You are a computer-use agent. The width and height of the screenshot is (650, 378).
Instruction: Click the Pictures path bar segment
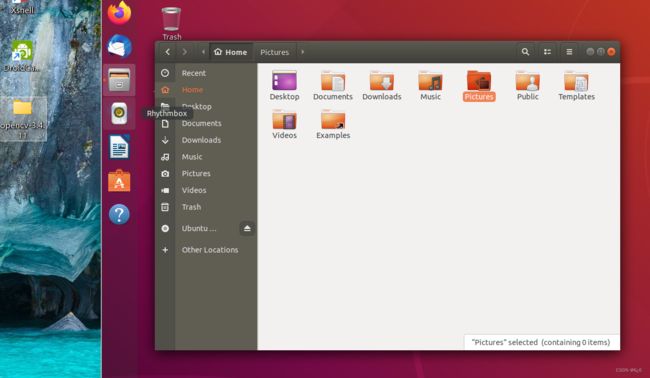pyautogui.click(x=274, y=52)
